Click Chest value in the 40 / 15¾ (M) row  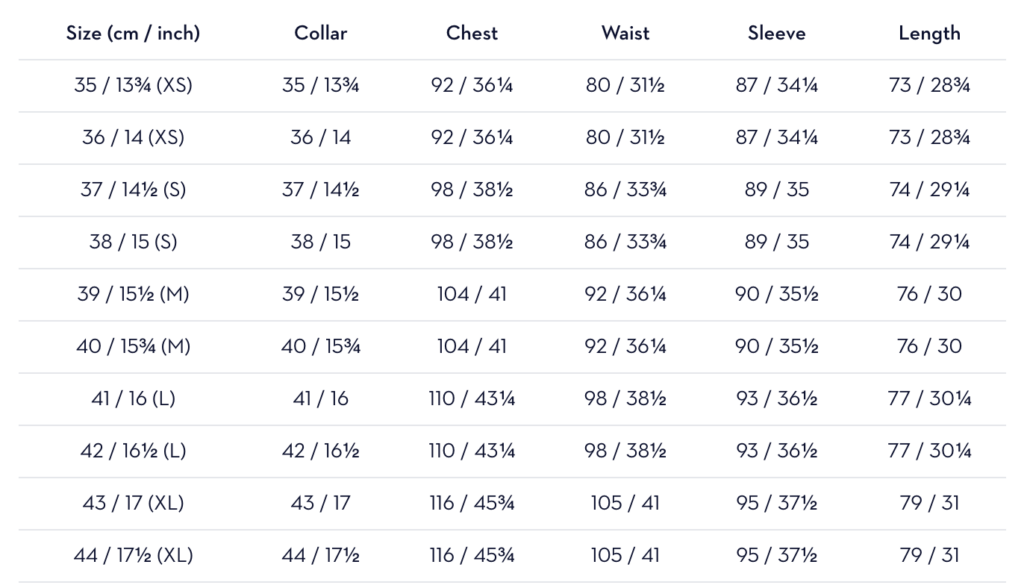(x=472, y=346)
